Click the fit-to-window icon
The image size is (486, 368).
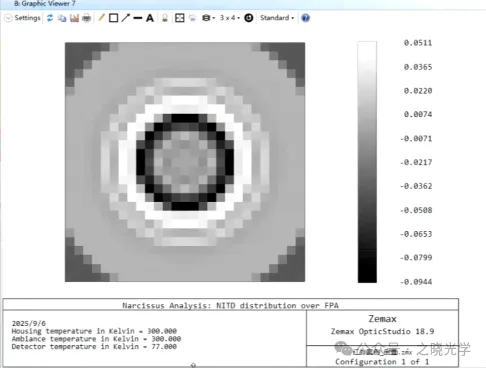coord(180,18)
